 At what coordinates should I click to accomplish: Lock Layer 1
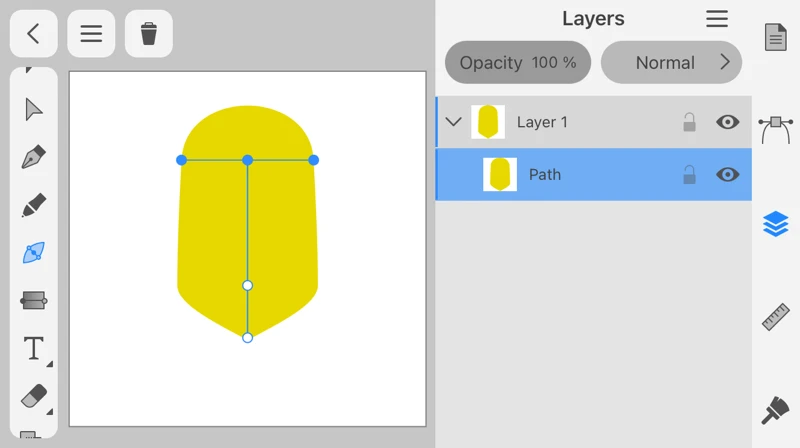click(x=689, y=122)
